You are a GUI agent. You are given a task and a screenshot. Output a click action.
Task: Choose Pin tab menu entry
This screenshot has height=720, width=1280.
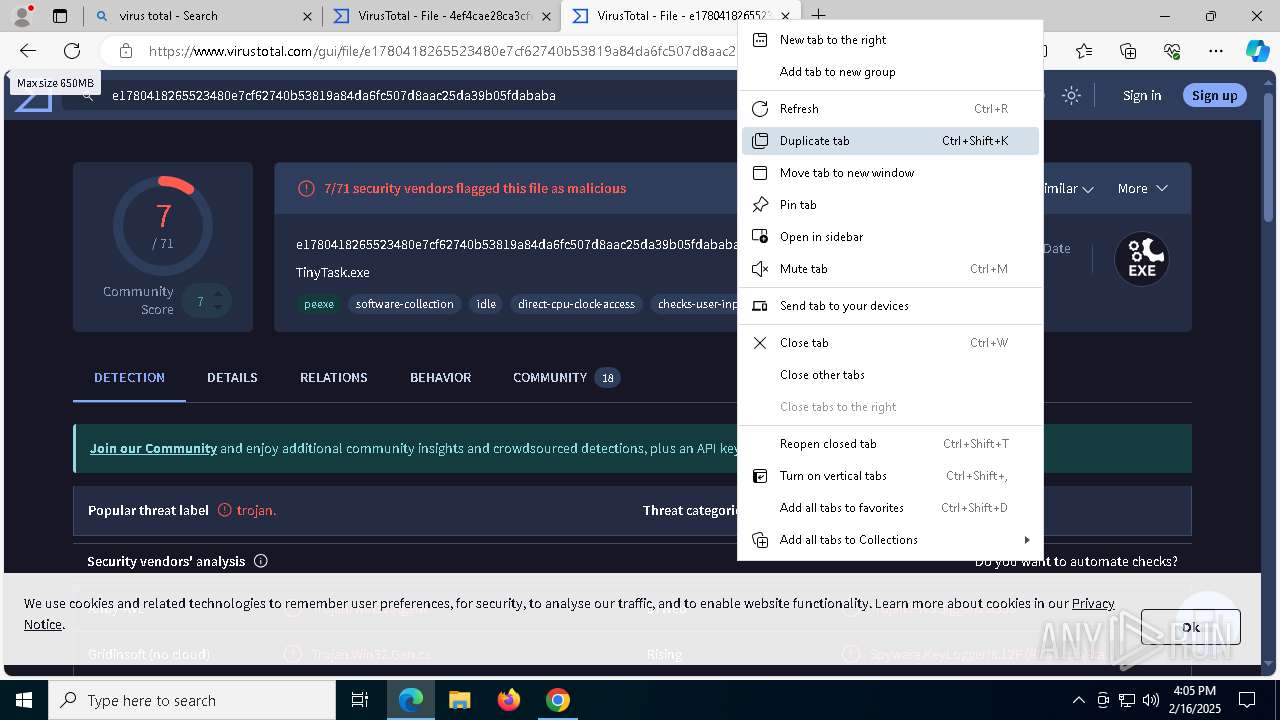point(890,205)
